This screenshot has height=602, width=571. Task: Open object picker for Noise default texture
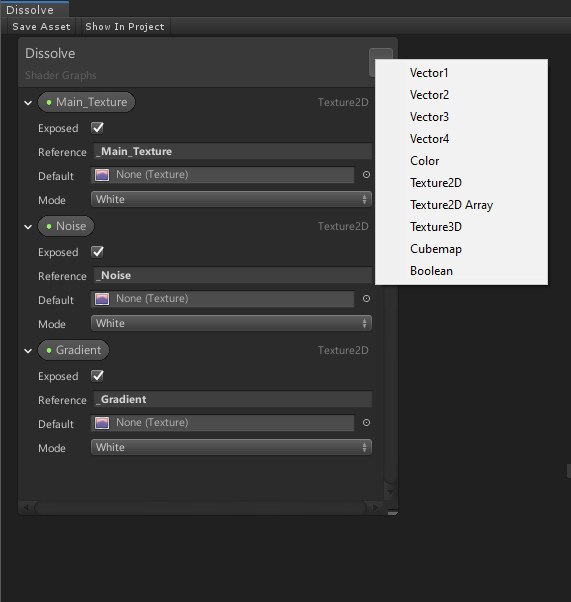(366, 299)
